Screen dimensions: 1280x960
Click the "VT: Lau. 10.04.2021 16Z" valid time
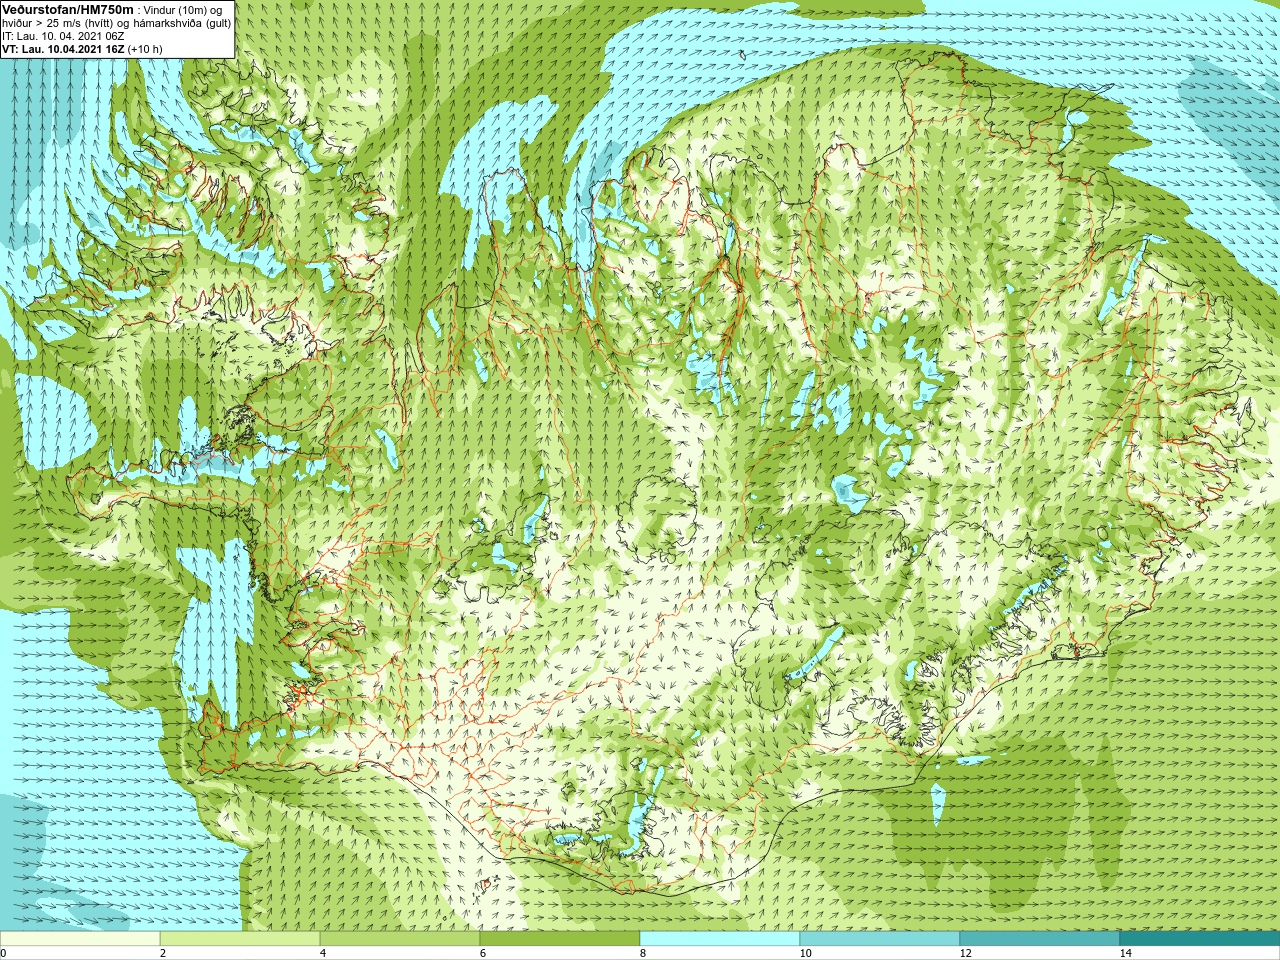[63, 49]
